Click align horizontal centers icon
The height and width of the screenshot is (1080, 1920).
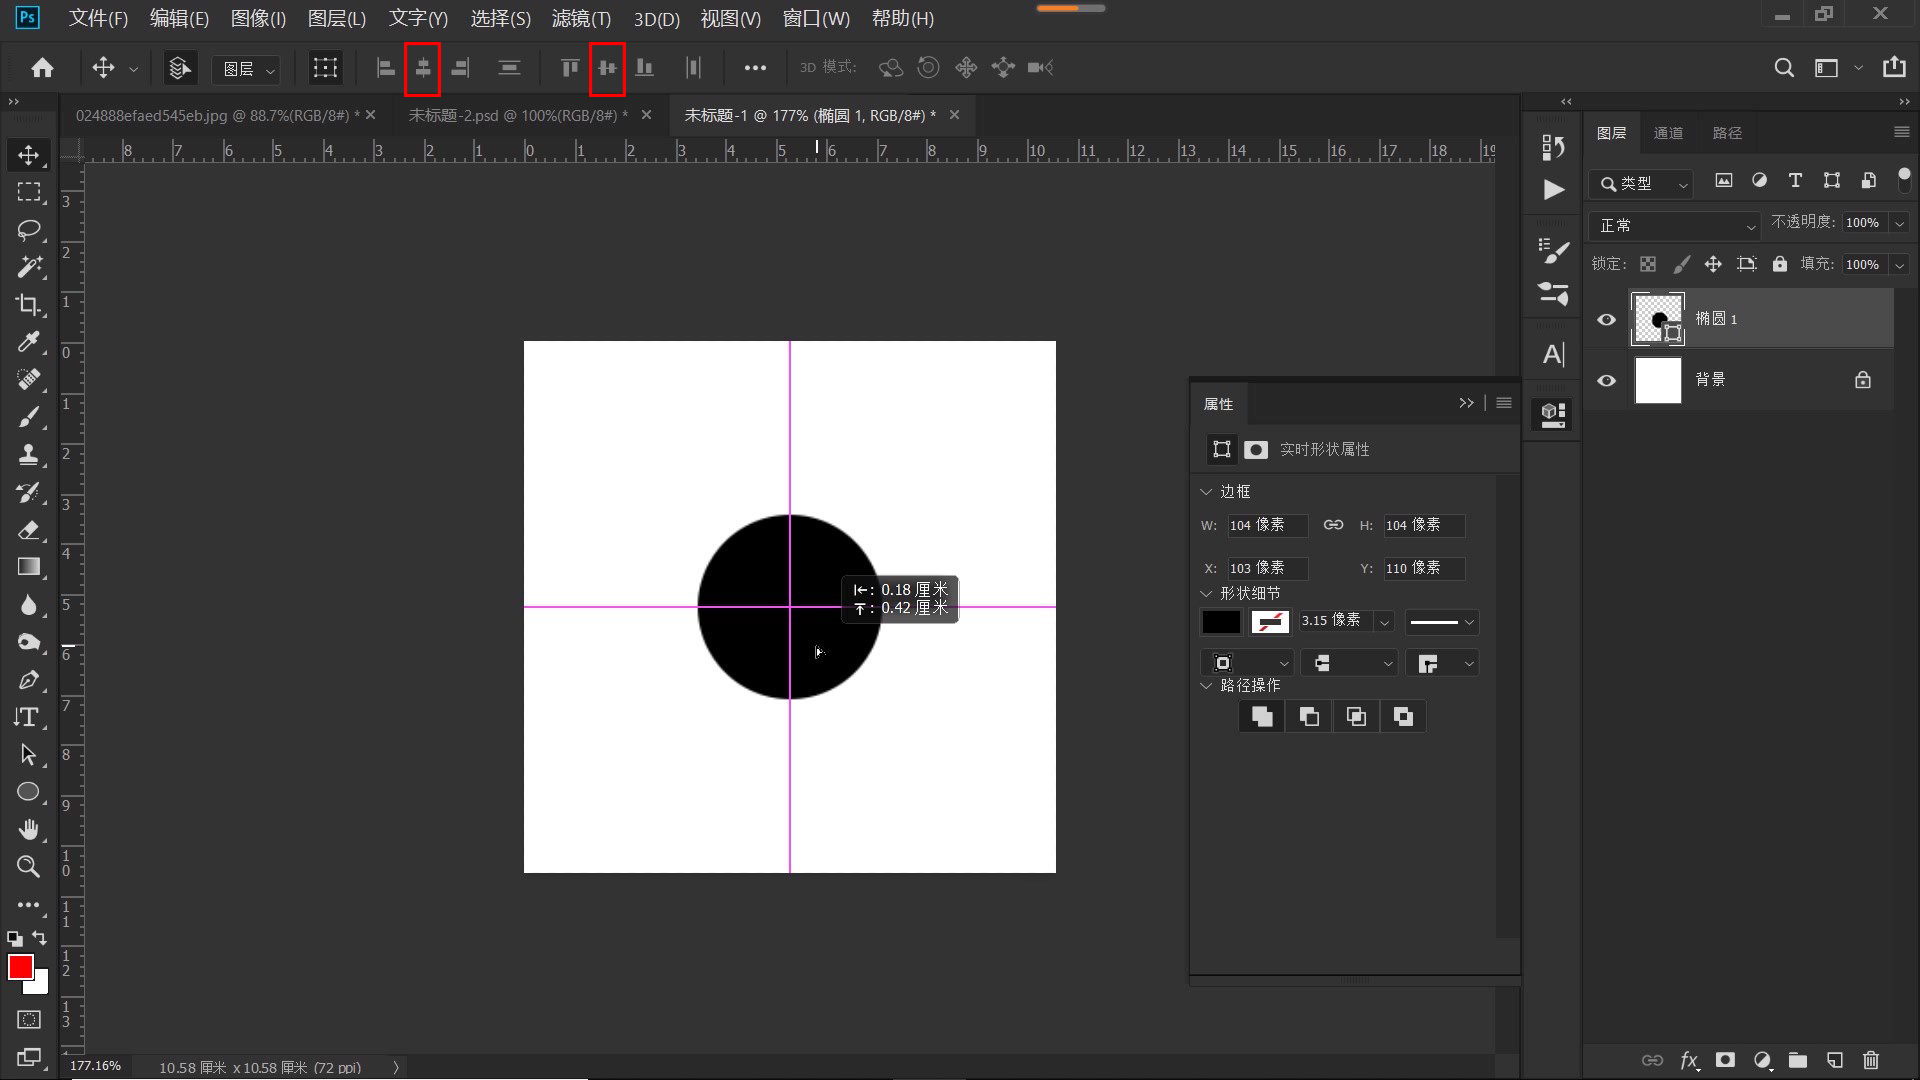click(x=423, y=68)
